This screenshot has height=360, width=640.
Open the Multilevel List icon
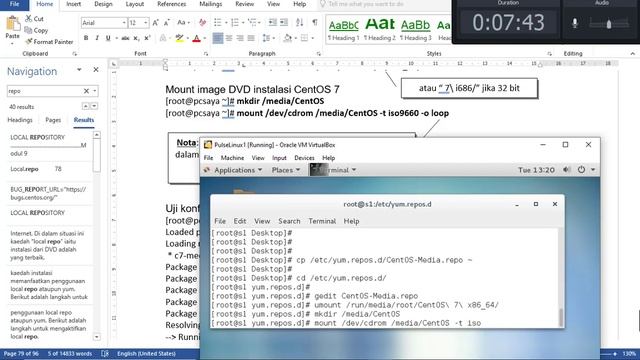(253, 22)
